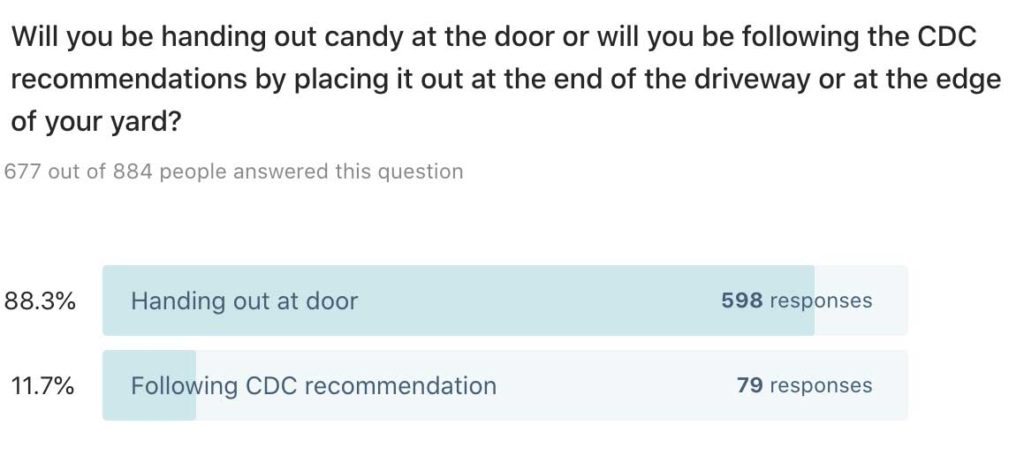Select the 'Following CDC recommendation' option label
Image resolution: width=1024 pixels, height=456 pixels.
(x=313, y=386)
